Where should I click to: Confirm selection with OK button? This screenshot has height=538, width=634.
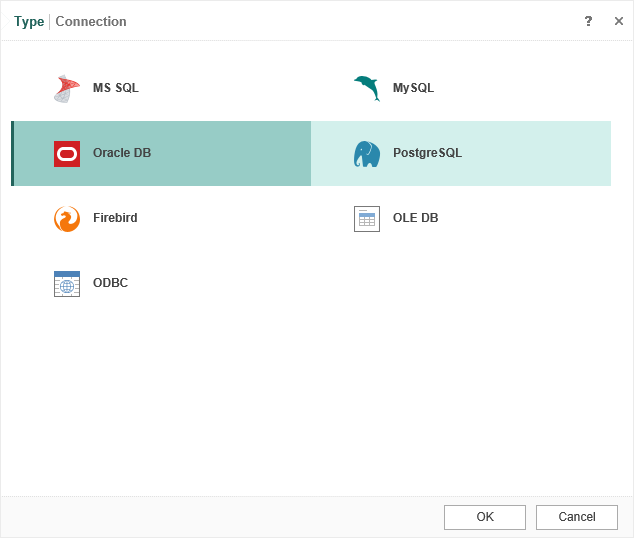[x=485, y=517]
